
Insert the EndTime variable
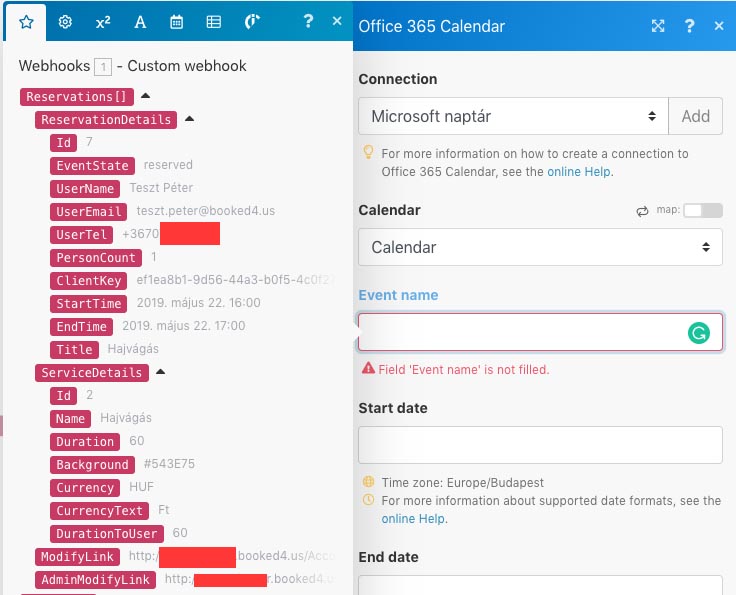[x=82, y=327]
